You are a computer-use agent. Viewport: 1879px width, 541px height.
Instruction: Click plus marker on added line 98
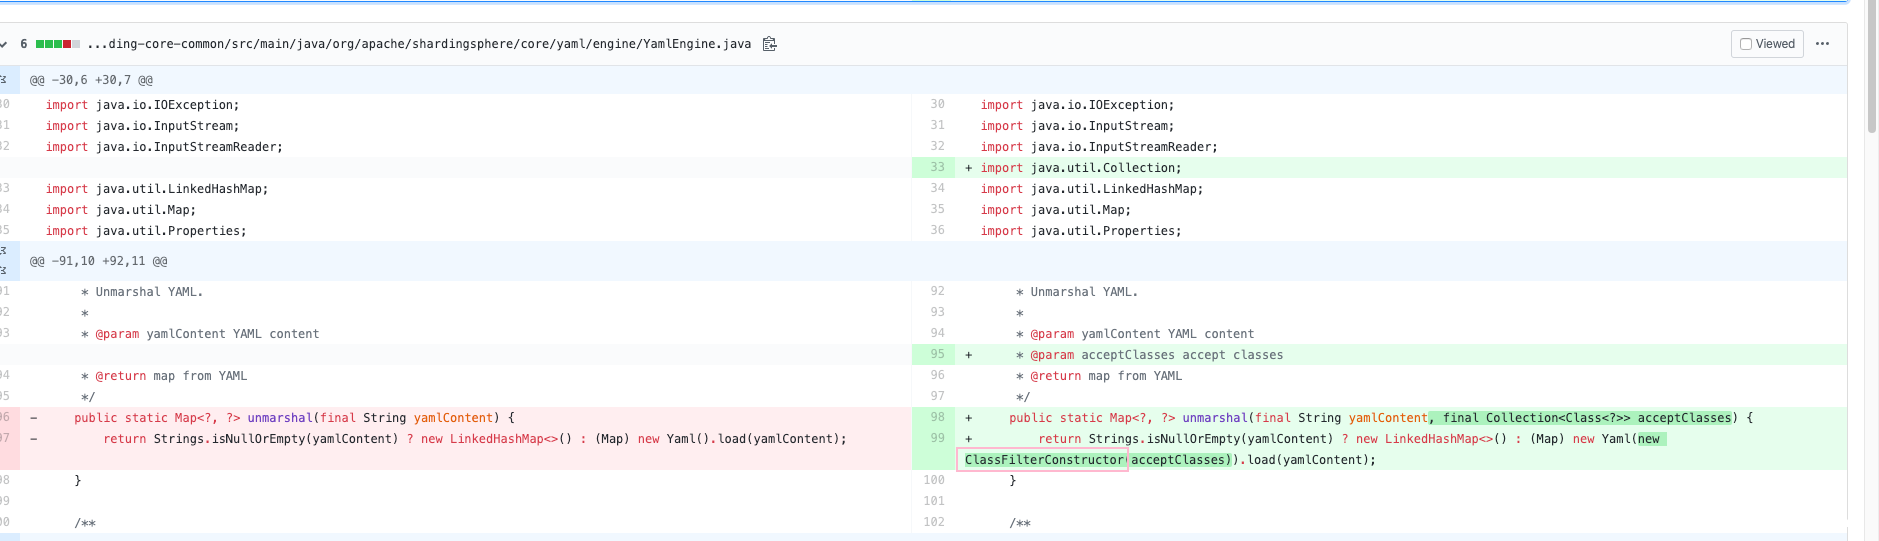tap(968, 418)
